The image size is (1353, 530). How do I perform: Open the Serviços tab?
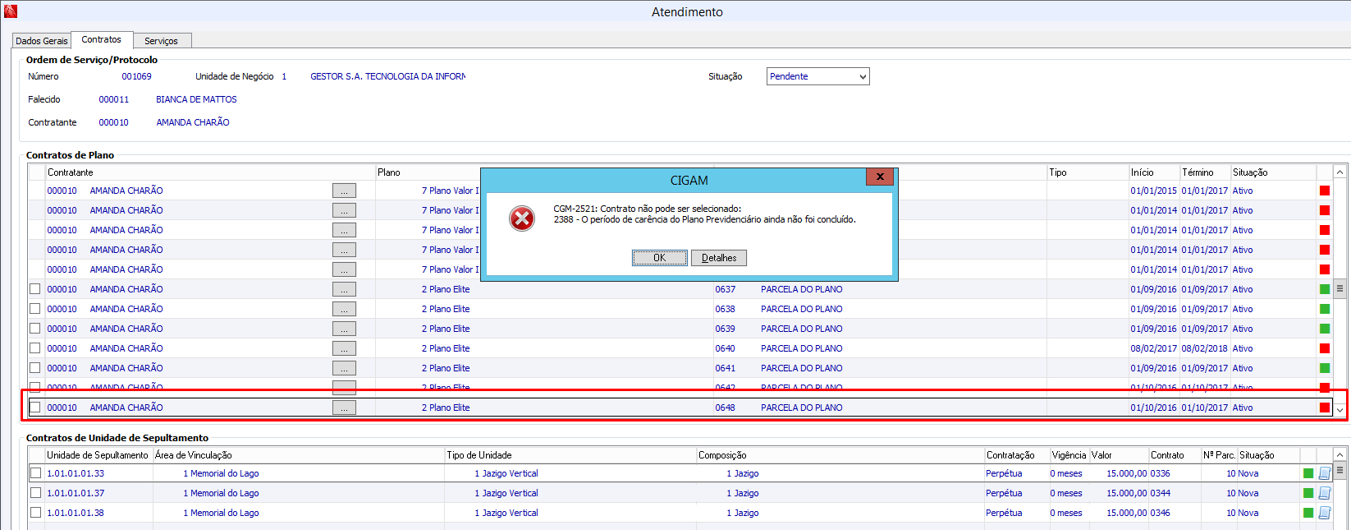[161, 41]
